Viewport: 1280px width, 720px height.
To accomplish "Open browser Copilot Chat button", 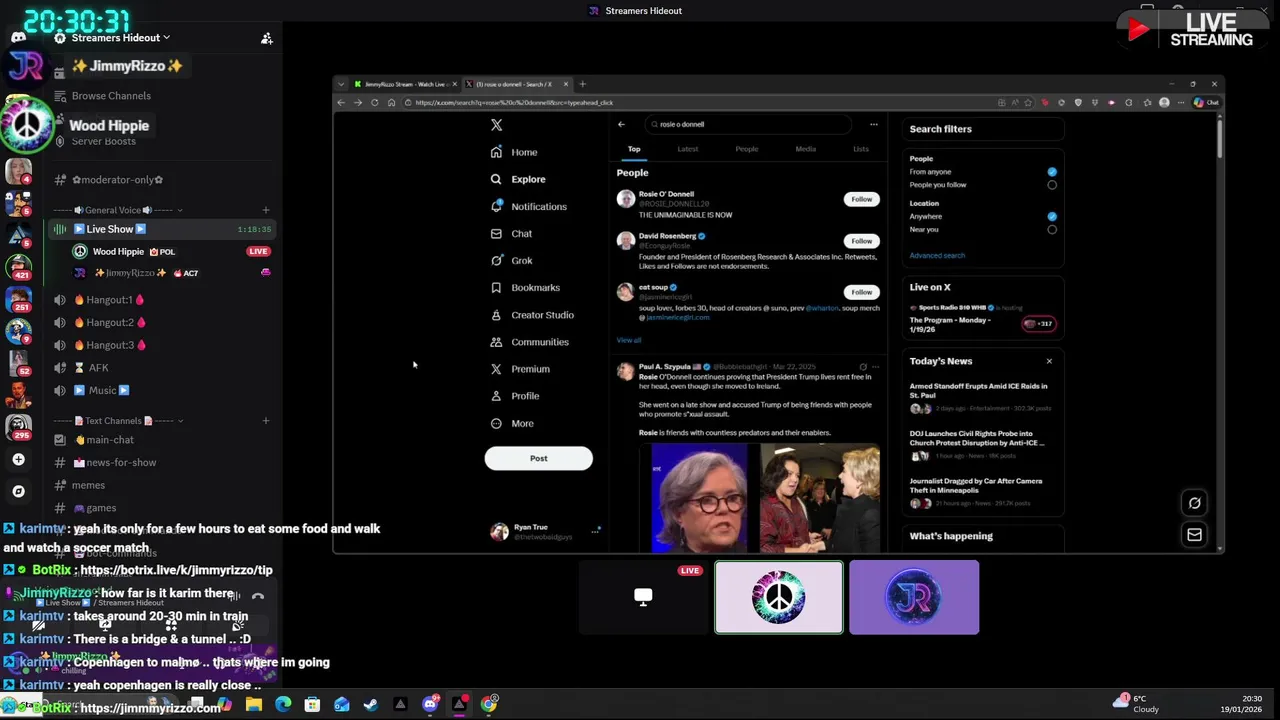I will pos(1206,102).
